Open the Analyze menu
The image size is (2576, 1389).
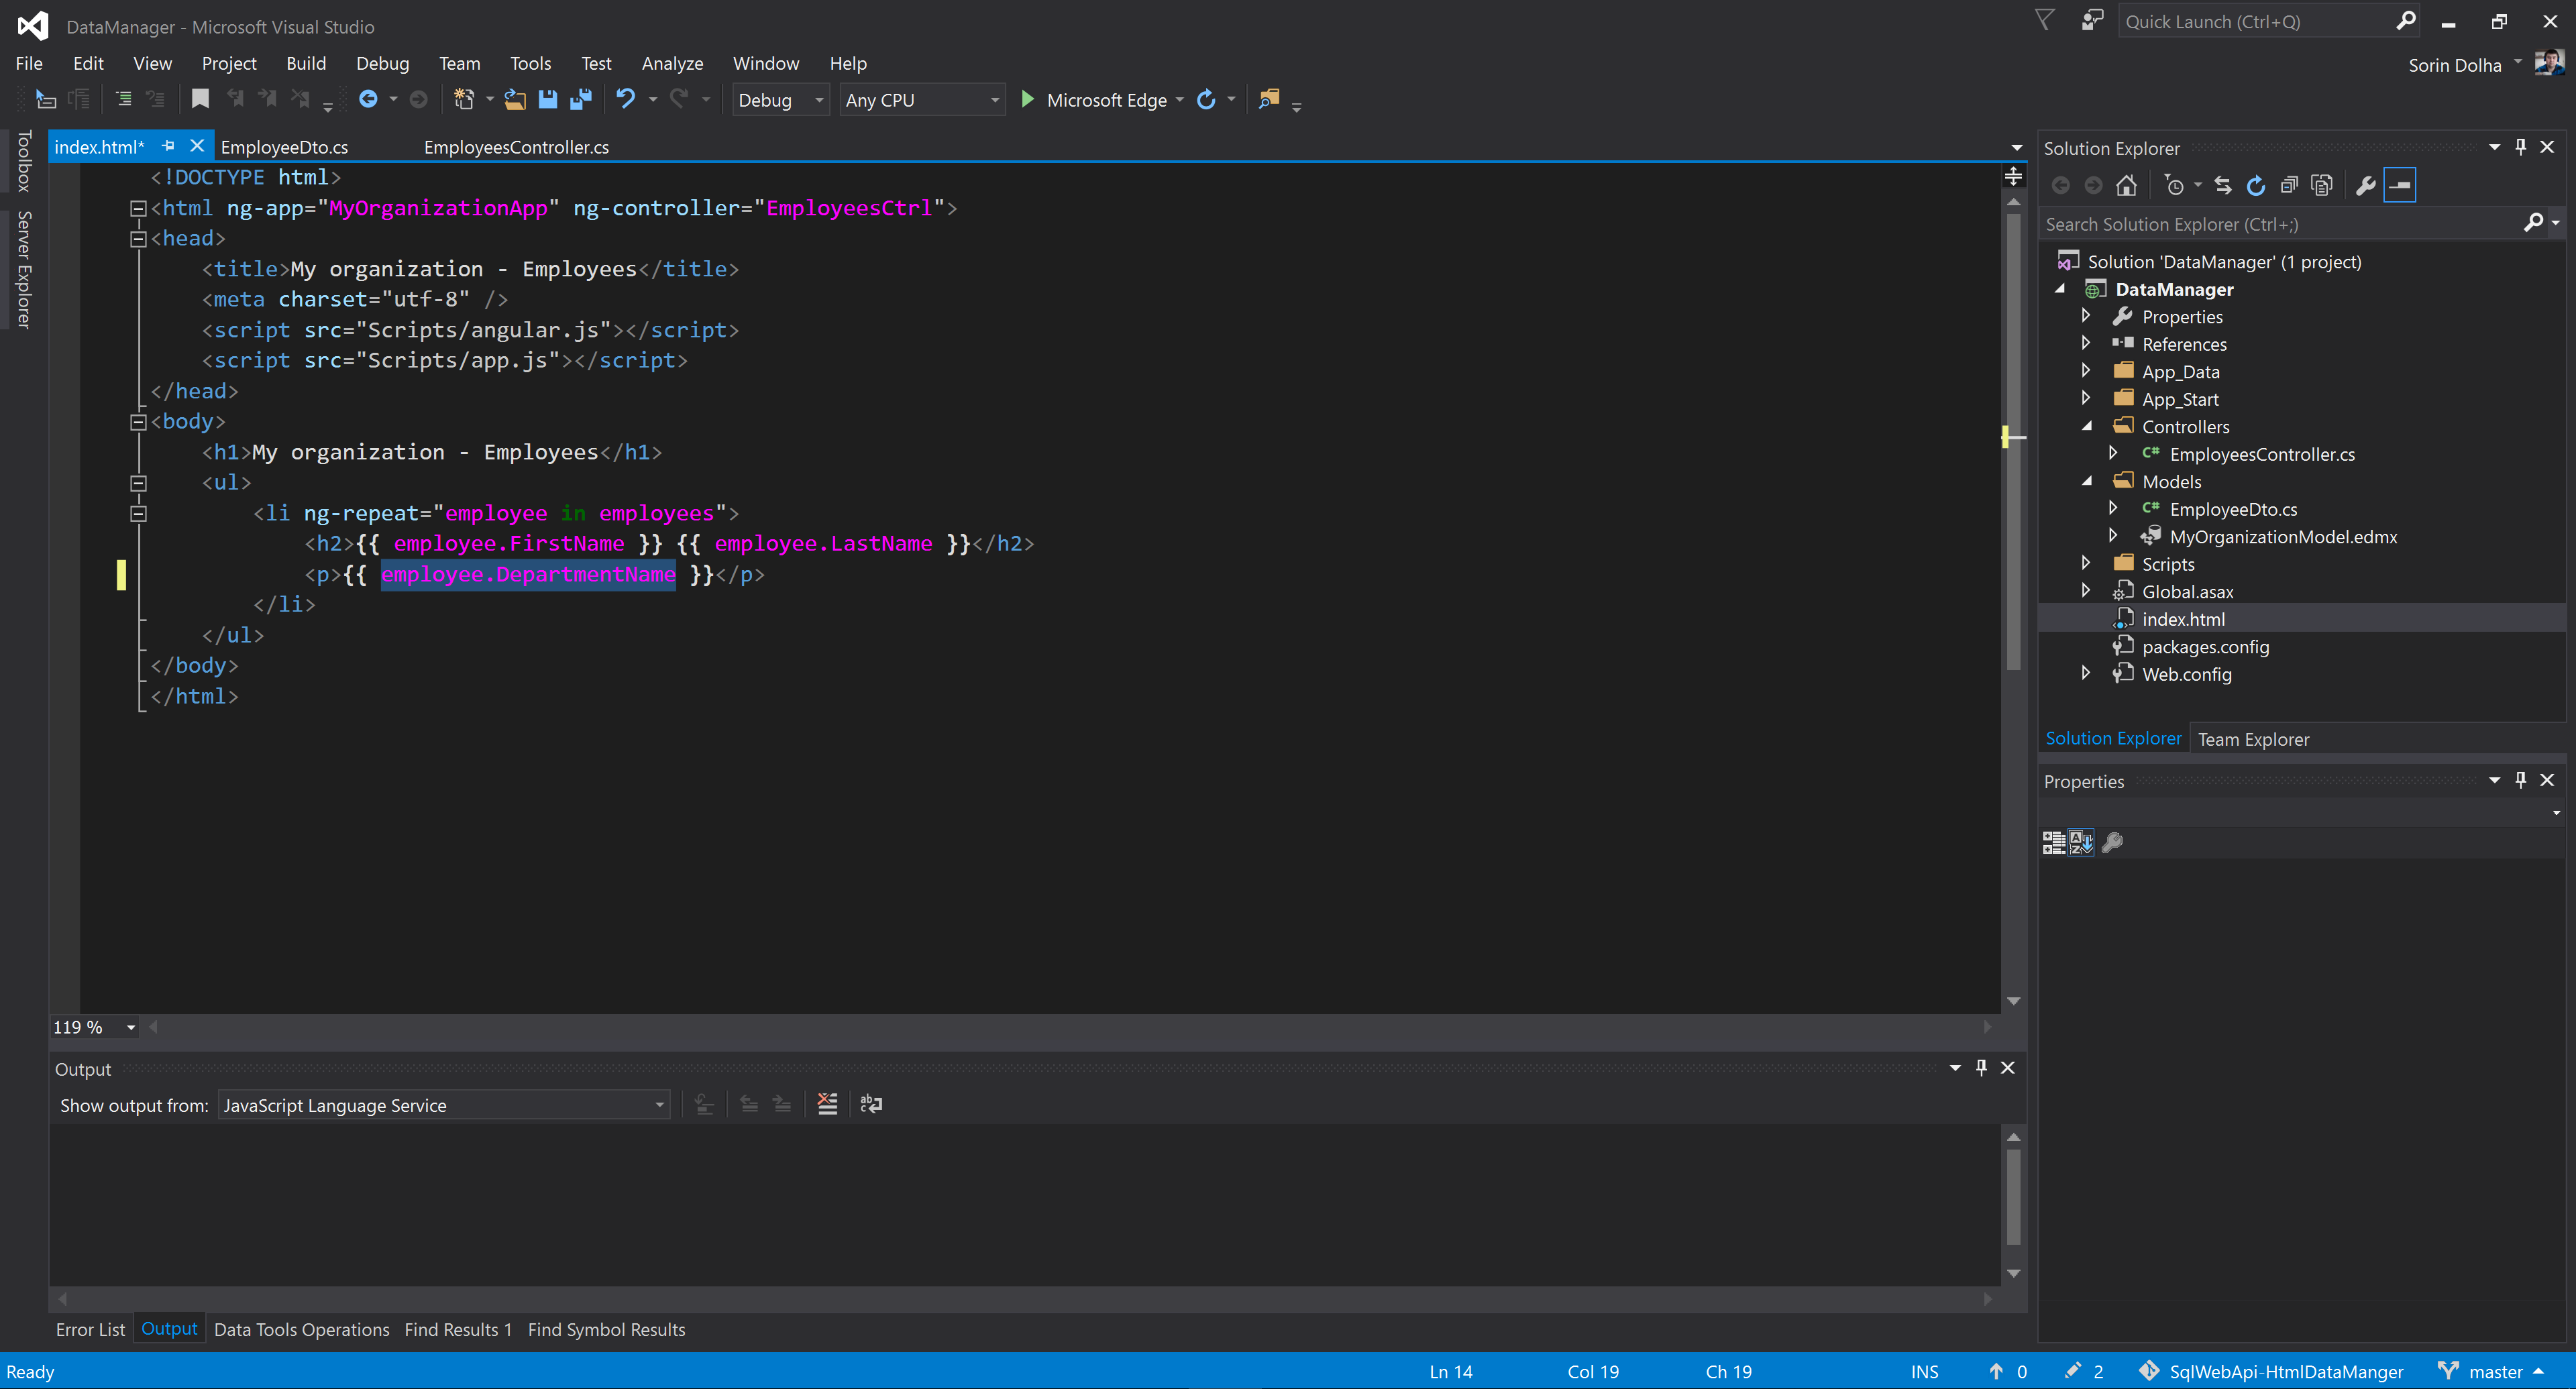[672, 63]
